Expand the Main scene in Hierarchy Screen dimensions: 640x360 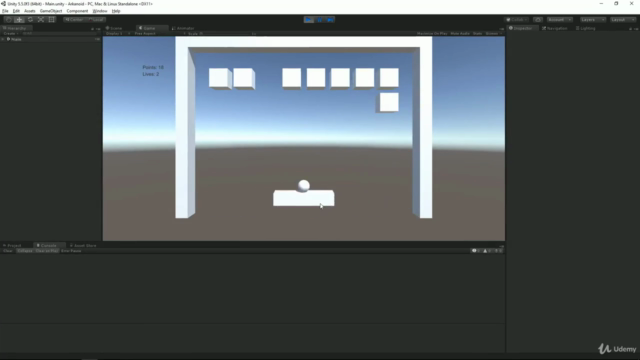(3, 39)
